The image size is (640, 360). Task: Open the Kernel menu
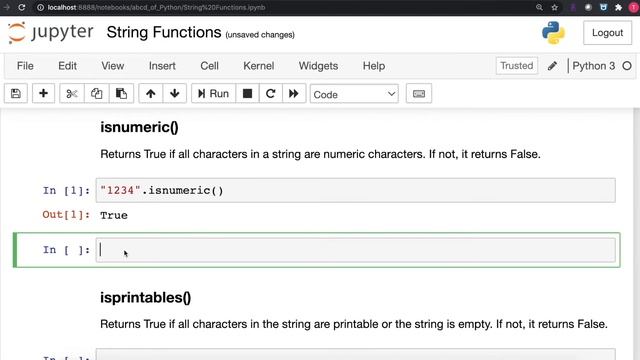(x=258, y=66)
